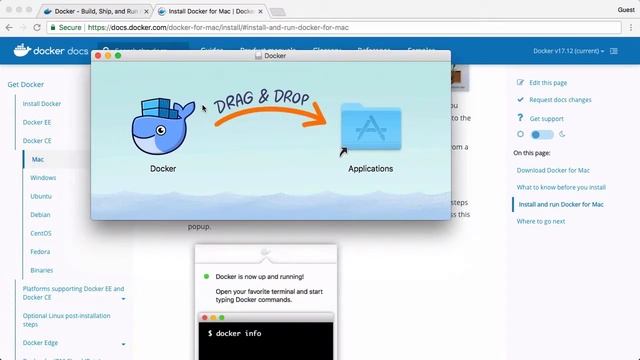Toggle the day/night theme switch
Screen dimensions: 640x360
pyautogui.click(x=542, y=134)
